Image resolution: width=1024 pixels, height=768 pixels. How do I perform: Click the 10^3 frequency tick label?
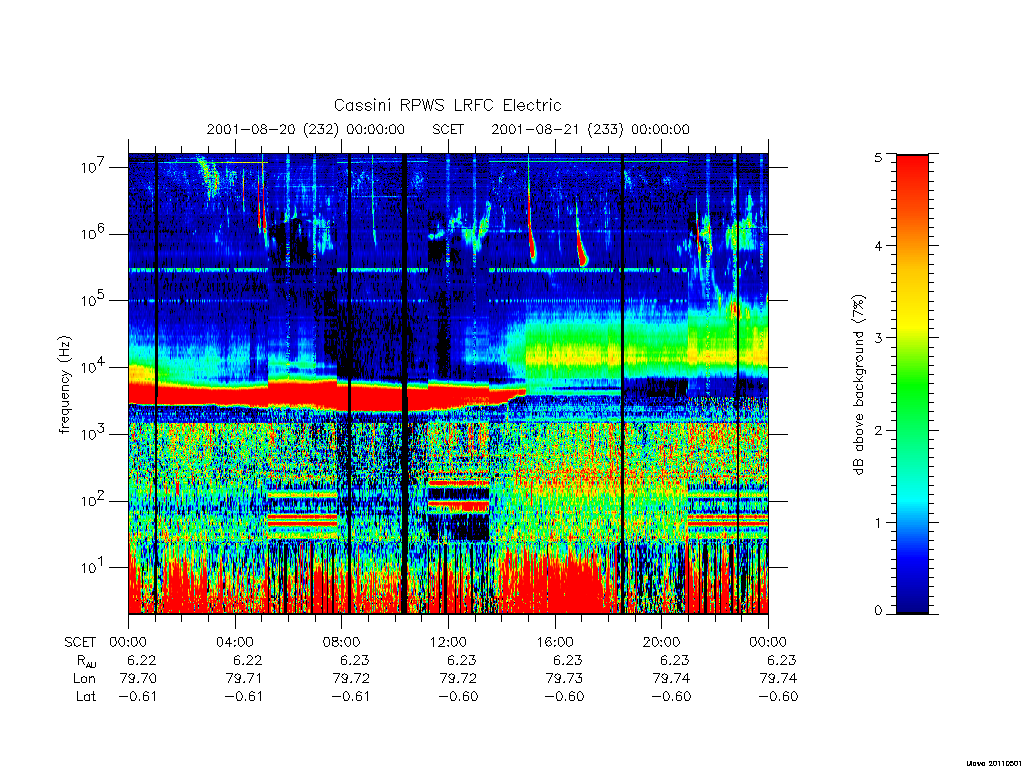tap(94, 434)
